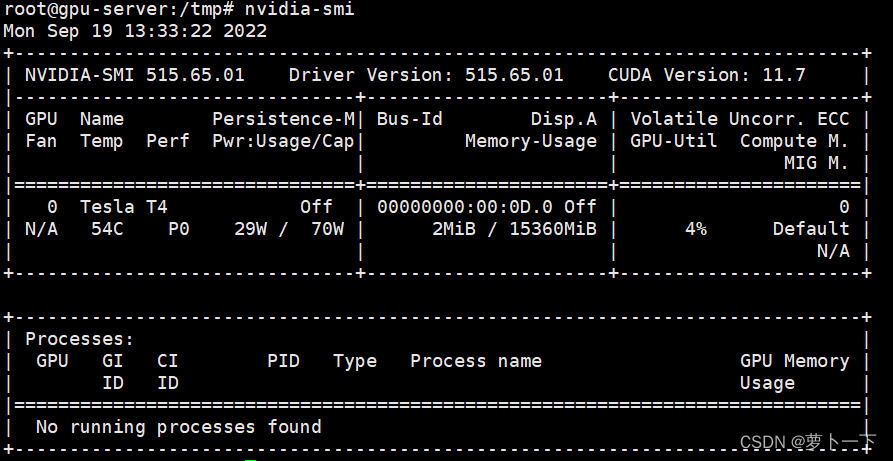
Task: Click the GPU name 'Tesla T4'
Action: click(124, 207)
